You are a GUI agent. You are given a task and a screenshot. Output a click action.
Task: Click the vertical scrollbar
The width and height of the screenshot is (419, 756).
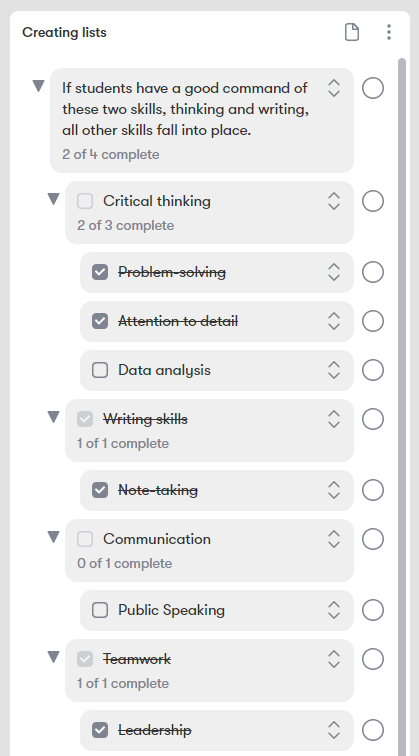tap(402, 405)
